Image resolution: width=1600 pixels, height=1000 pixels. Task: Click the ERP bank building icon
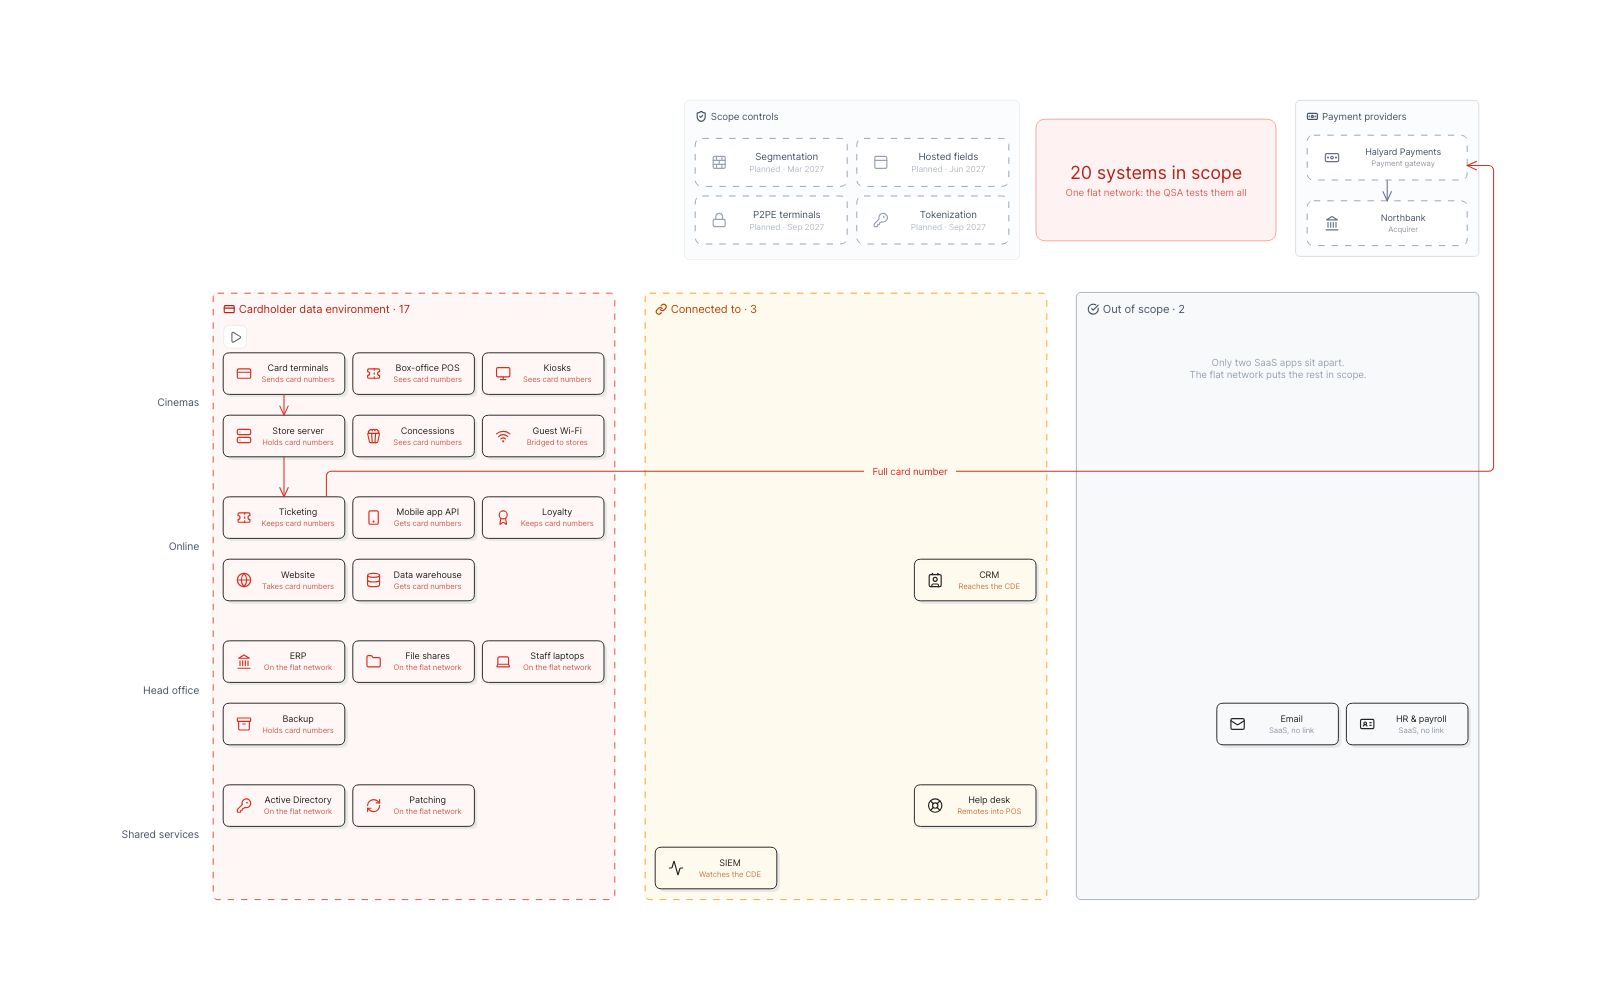click(x=244, y=662)
